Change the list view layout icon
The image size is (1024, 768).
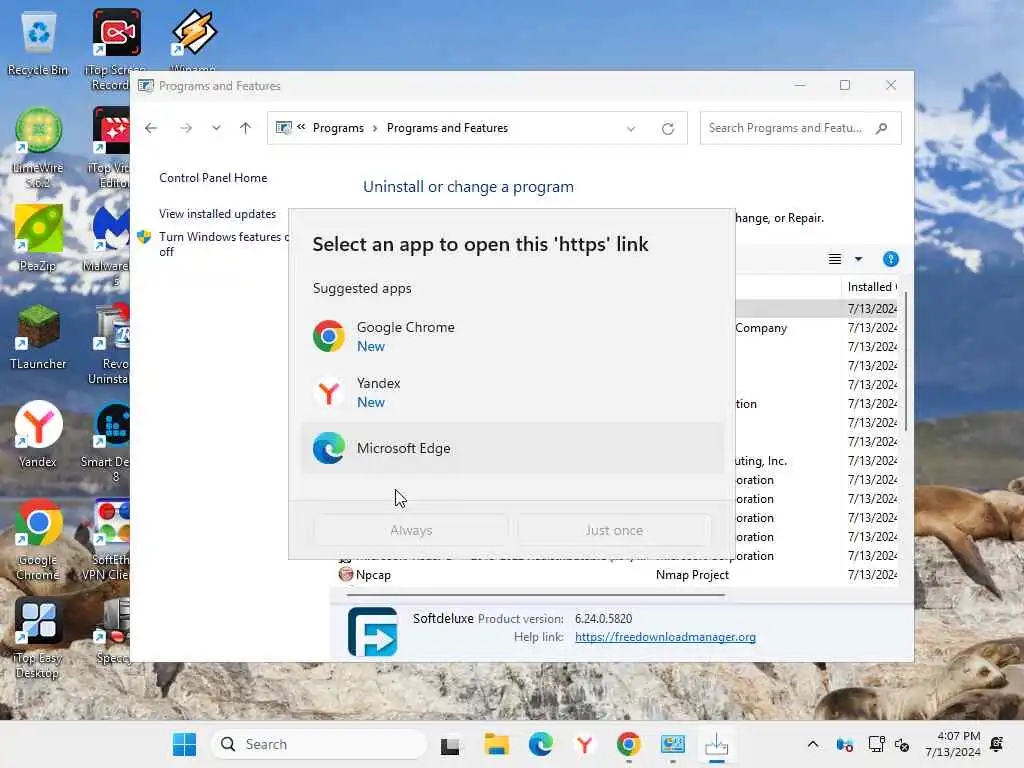[x=835, y=259]
